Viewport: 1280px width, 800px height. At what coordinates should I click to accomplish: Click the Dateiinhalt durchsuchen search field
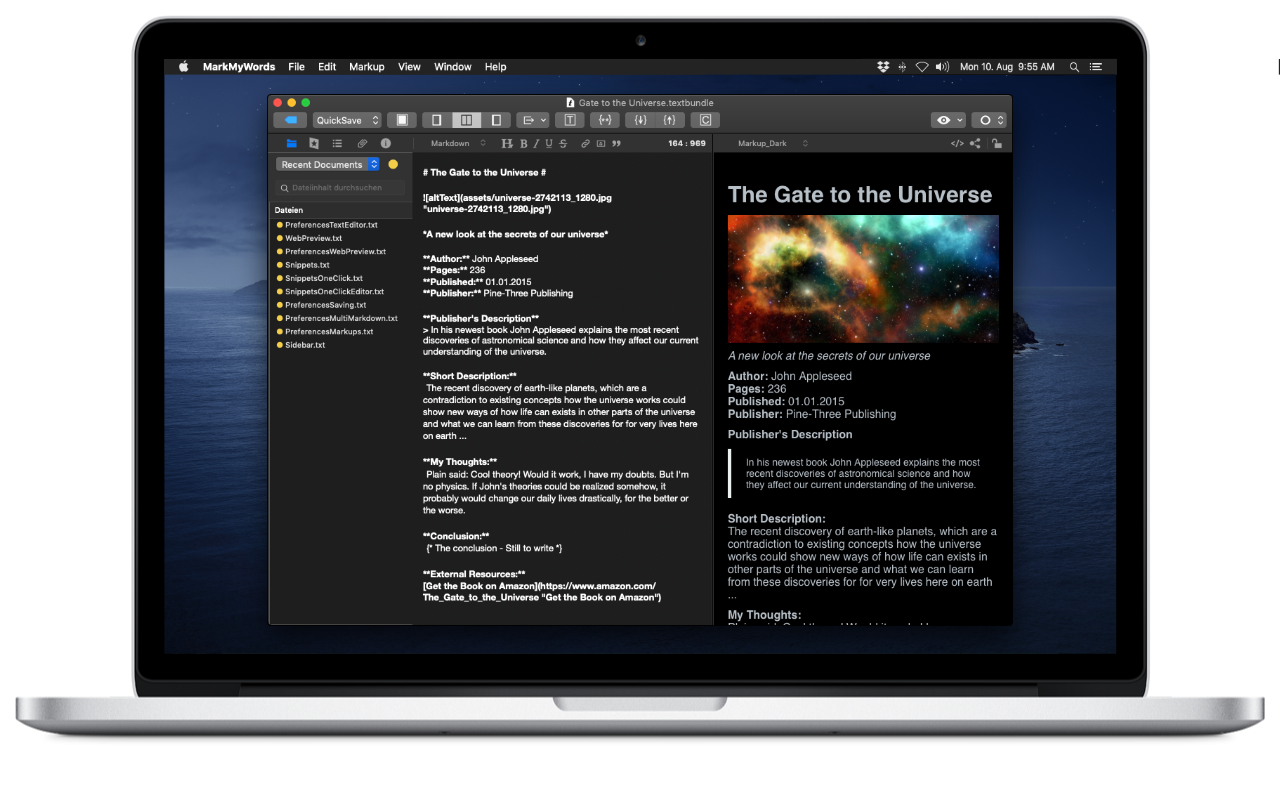point(342,188)
